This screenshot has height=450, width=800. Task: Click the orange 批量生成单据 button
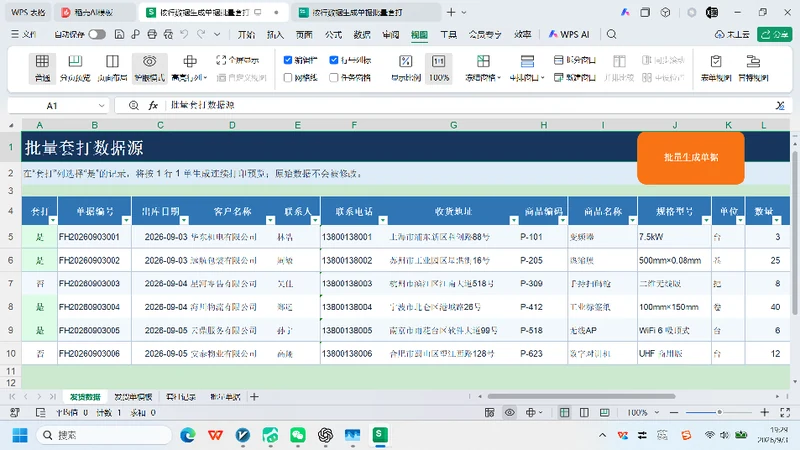pyautogui.click(x=690, y=158)
